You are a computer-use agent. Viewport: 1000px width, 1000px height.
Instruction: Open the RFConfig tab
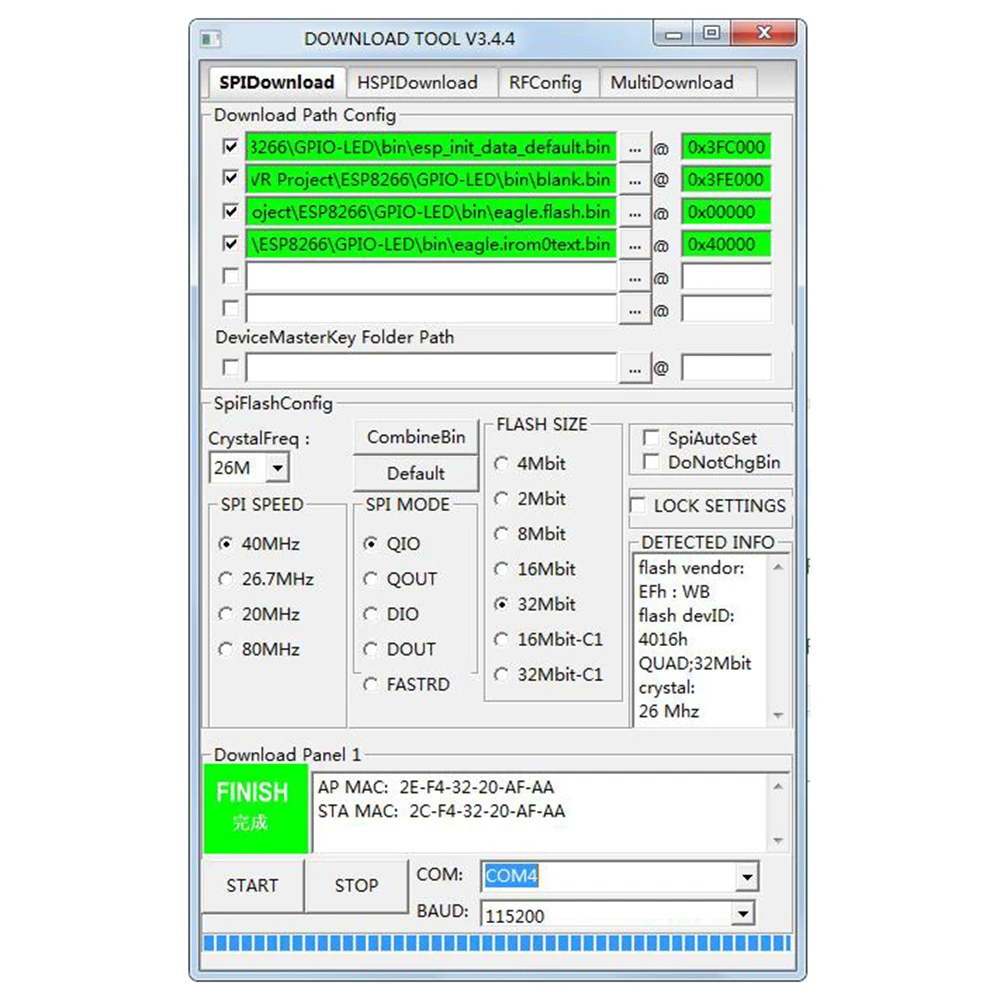[545, 83]
